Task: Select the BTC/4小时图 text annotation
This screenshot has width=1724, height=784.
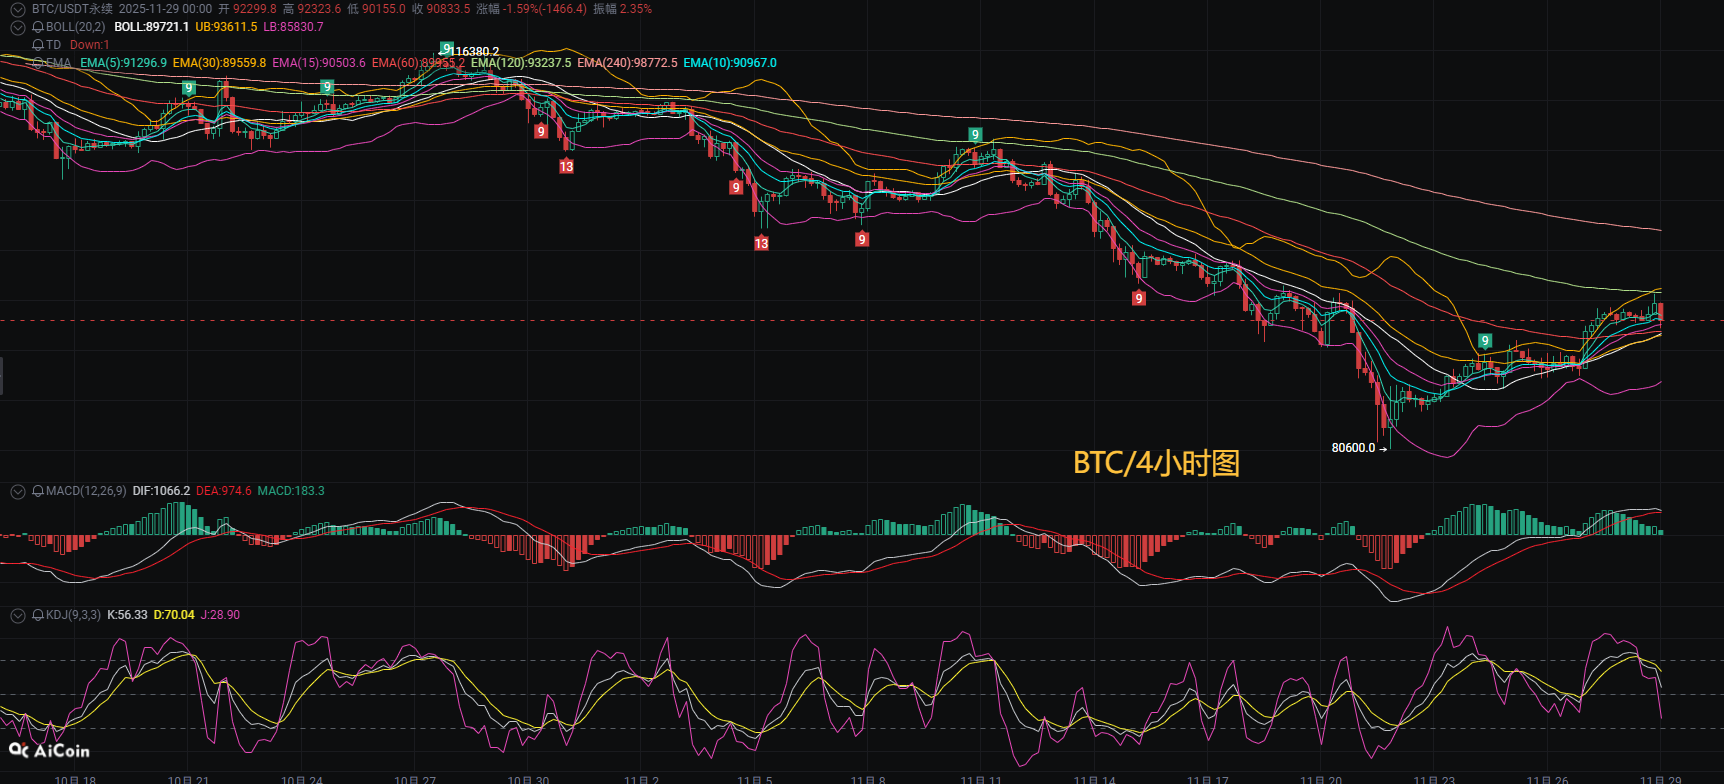Action: pyautogui.click(x=1156, y=463)
